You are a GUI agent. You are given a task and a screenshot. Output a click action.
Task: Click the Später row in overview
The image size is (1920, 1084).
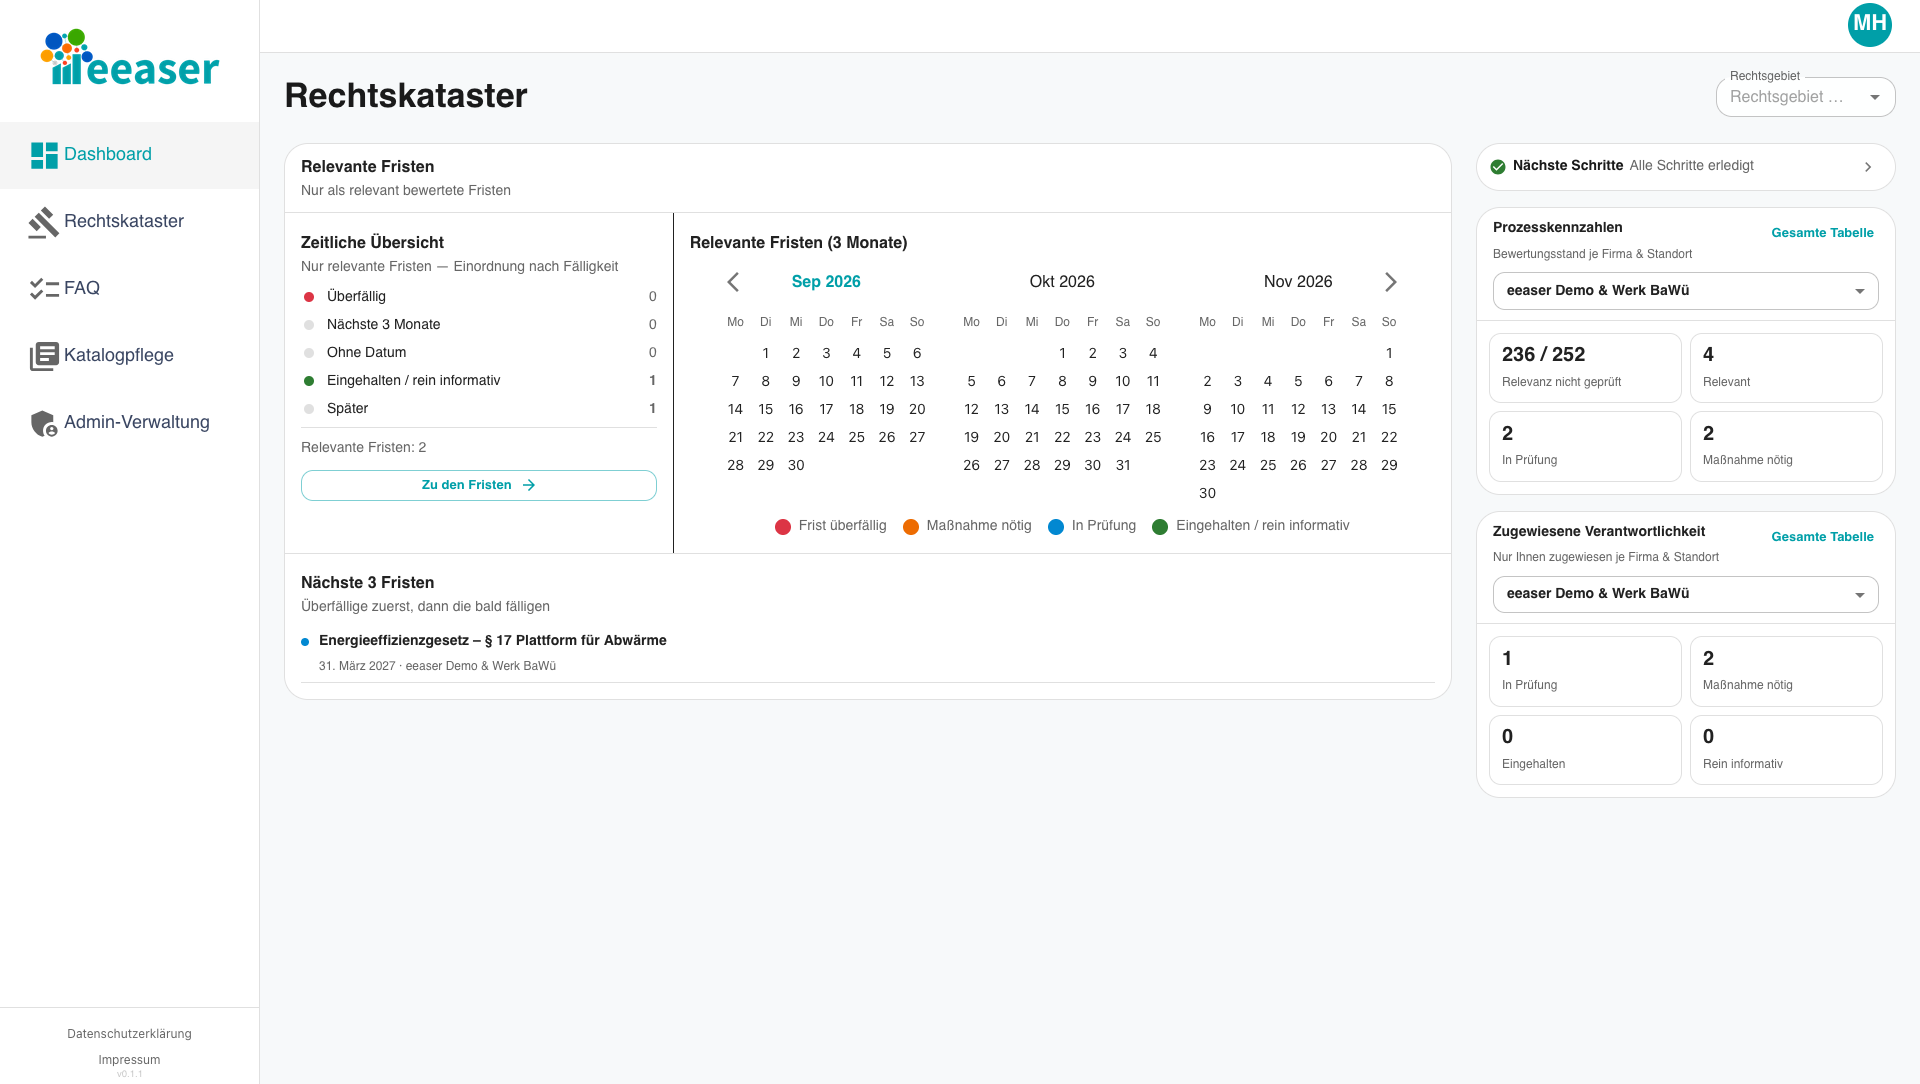479,409
